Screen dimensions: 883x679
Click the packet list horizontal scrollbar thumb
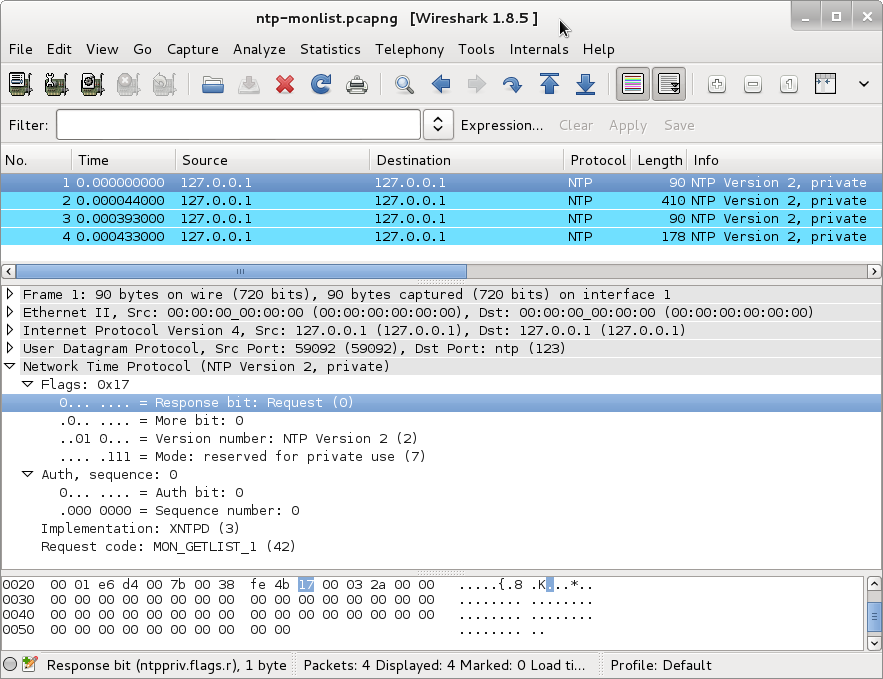(x=241, y=271)
